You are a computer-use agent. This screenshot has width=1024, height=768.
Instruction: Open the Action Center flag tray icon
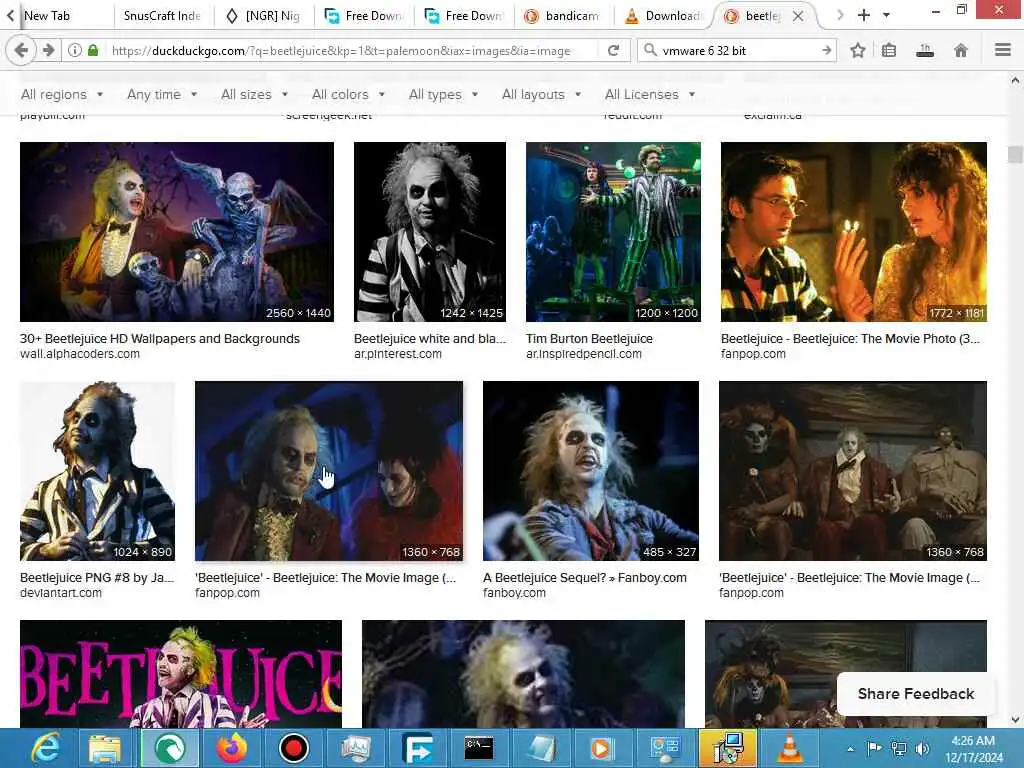874,748
